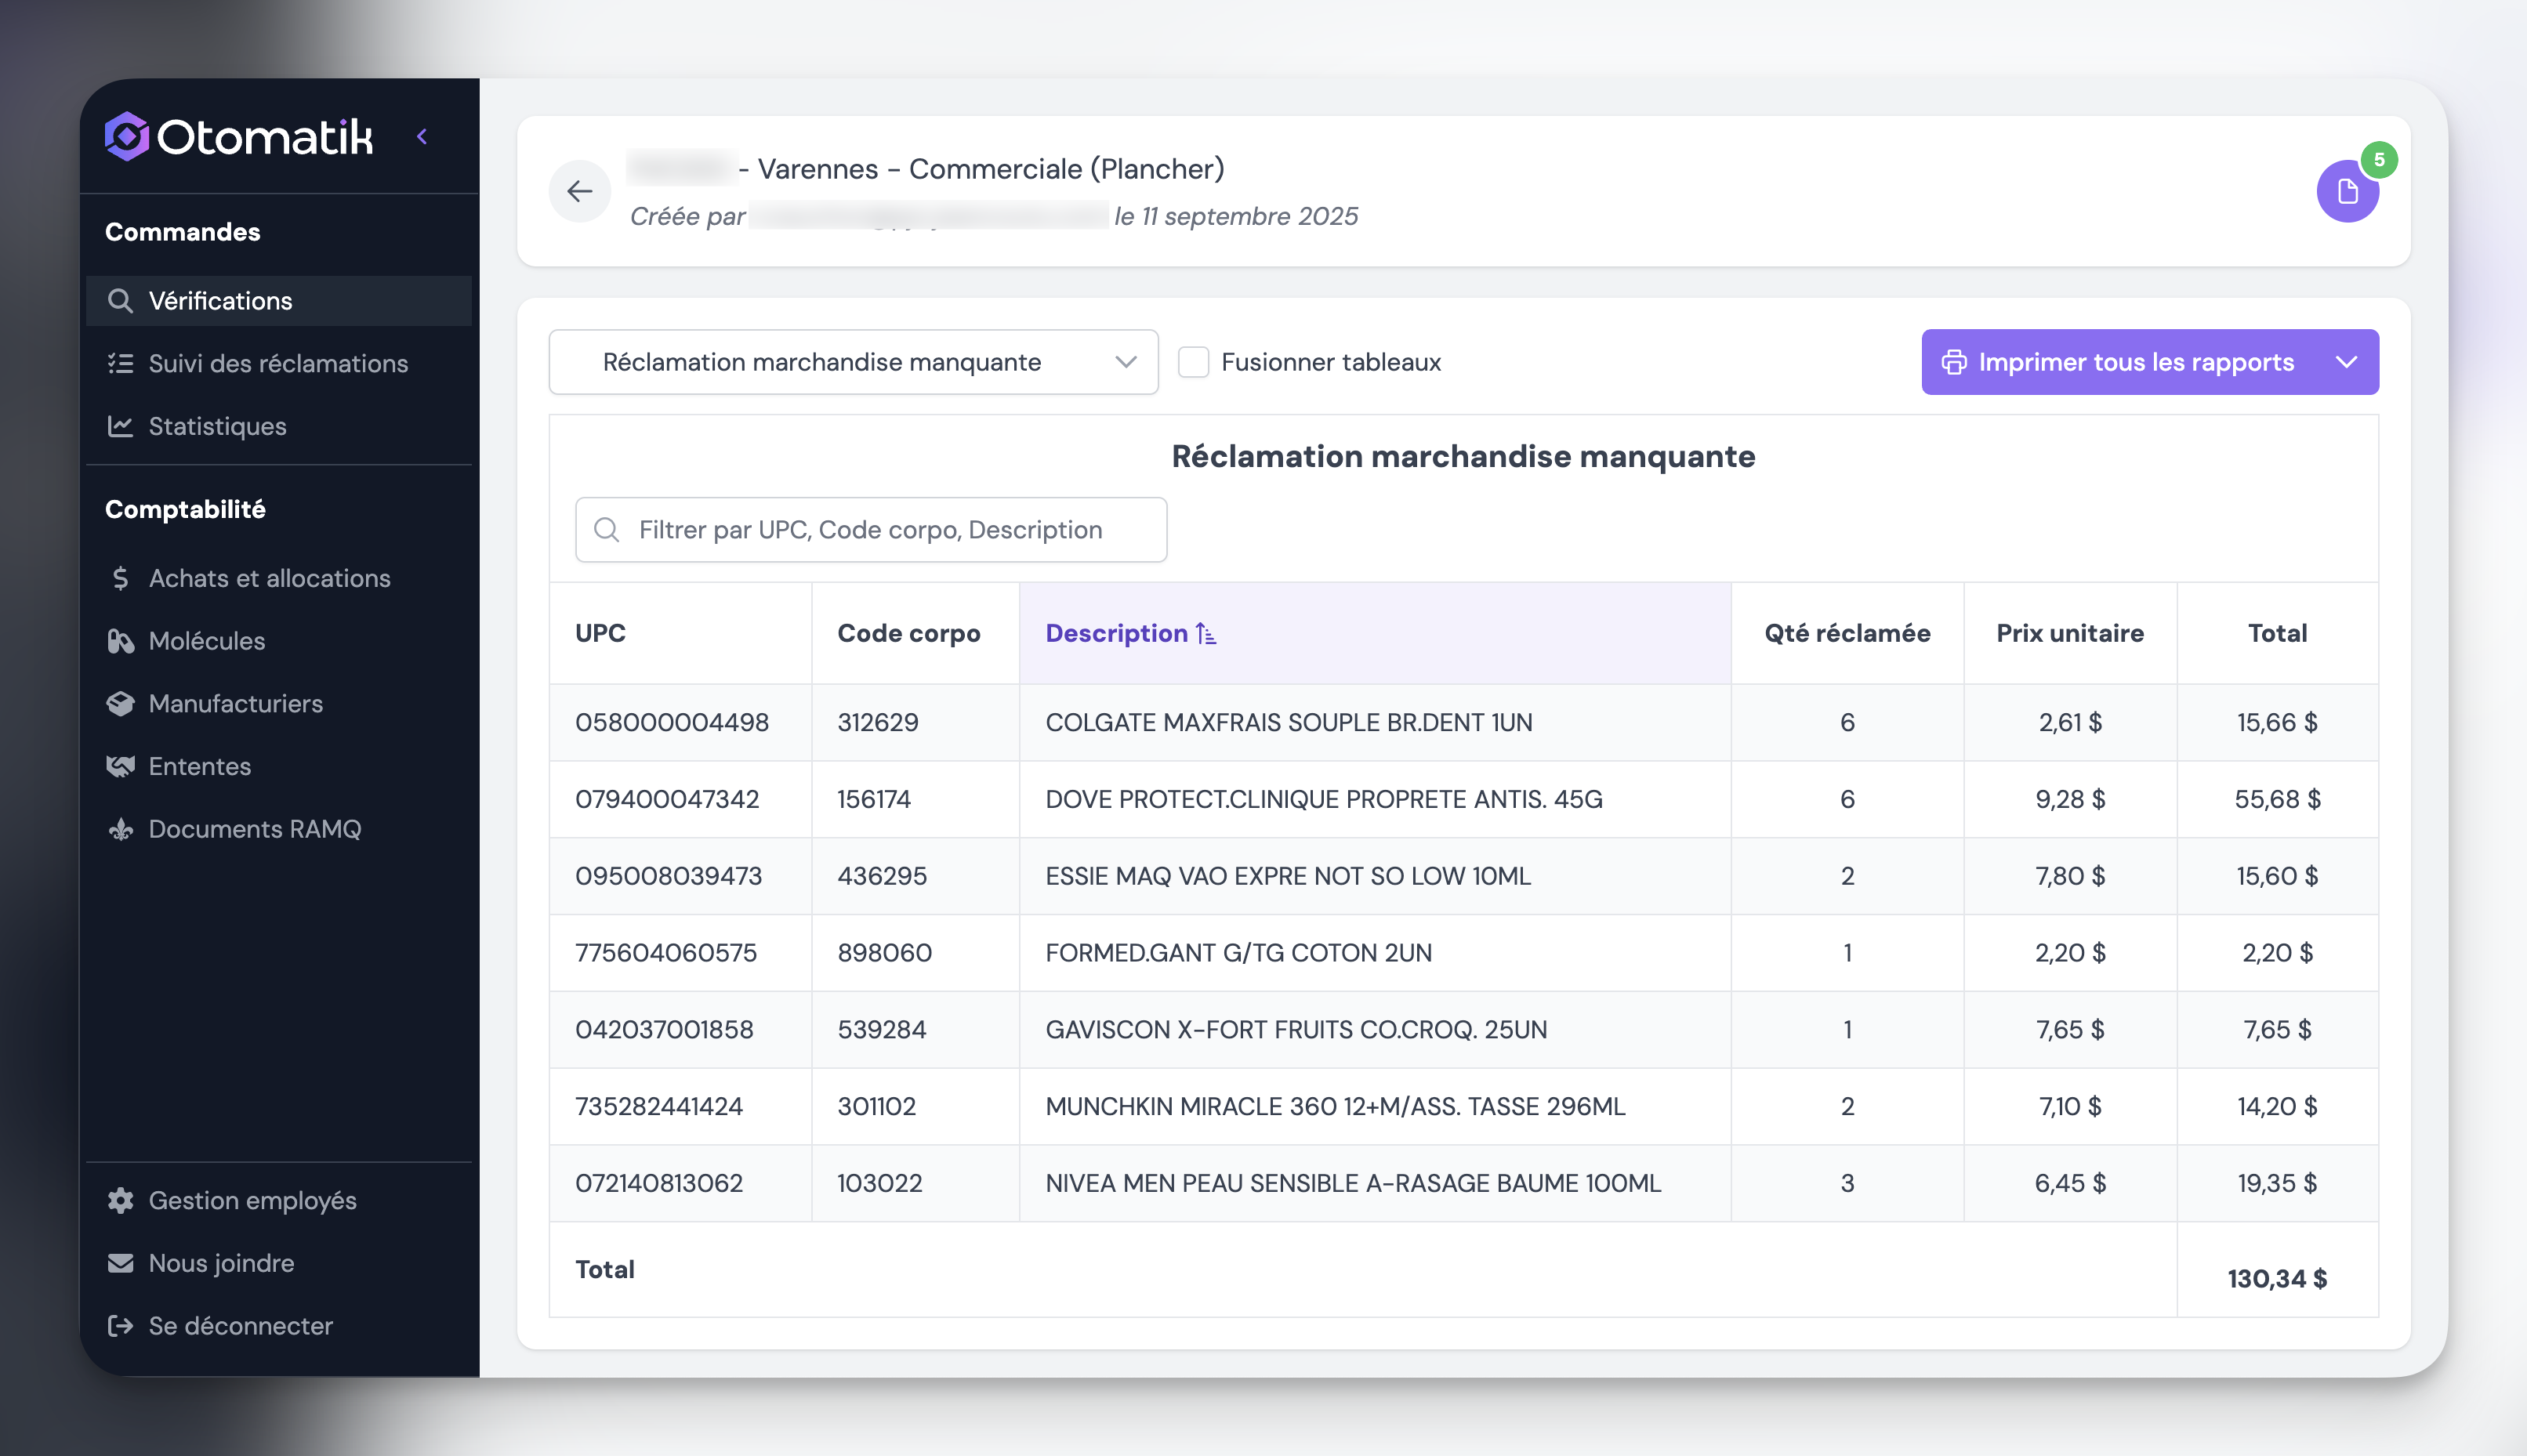Collapse the sidebar with the chevron
The height and width of the screenshot is (1456, 2527).
(422, 136)
